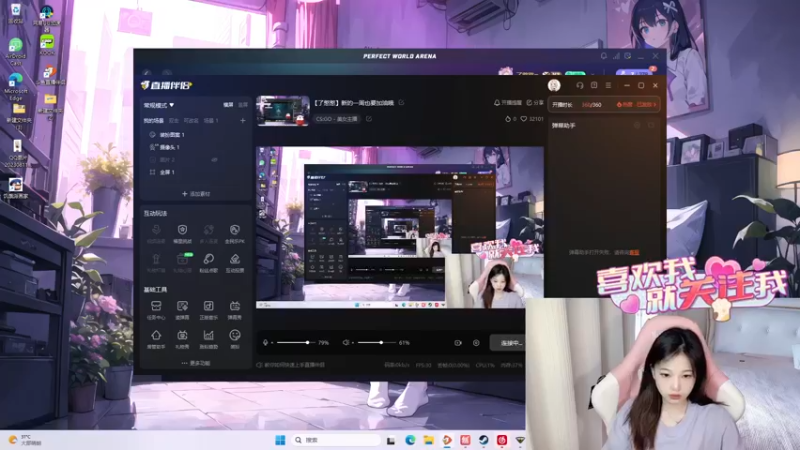The width and height of the screenshot is (800, 450).
Task: Pop out the 弹幕助手 panel
Action: pos(652,125)
